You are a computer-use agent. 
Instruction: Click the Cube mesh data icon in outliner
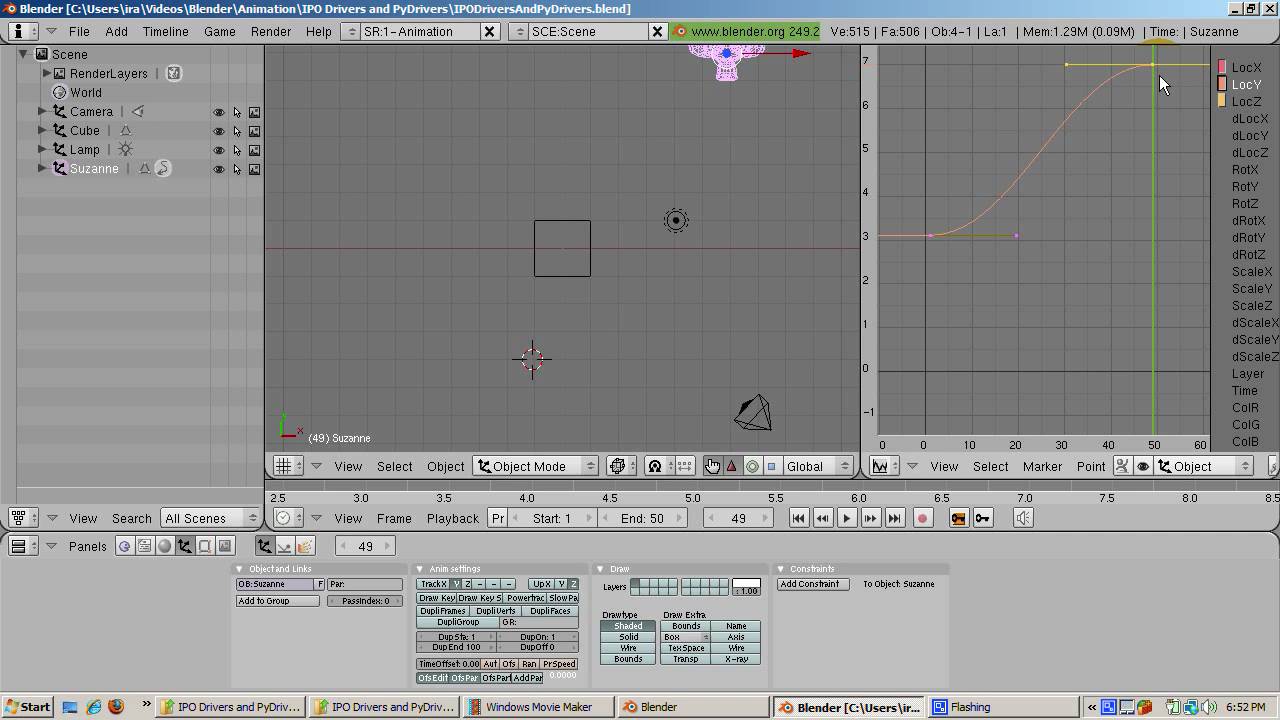125,131
